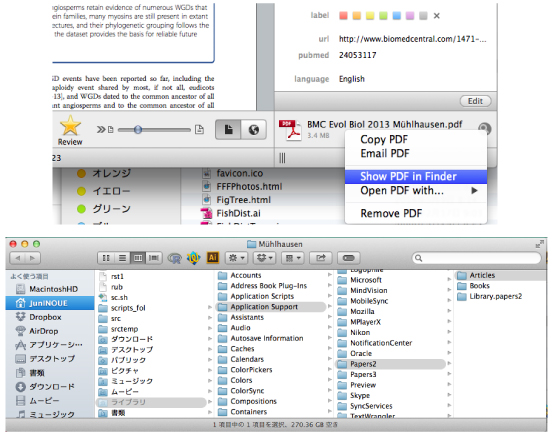The height and width of the screenshot is (436, 553).
Task: Click the Finder search field
Action: (x=476, y=258)
